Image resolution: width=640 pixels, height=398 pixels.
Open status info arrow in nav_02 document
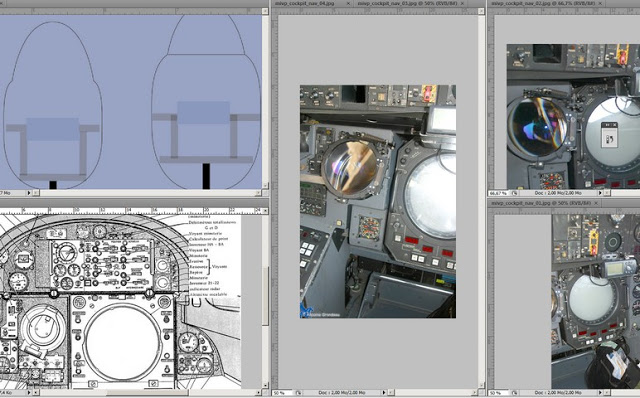point(600,193)
